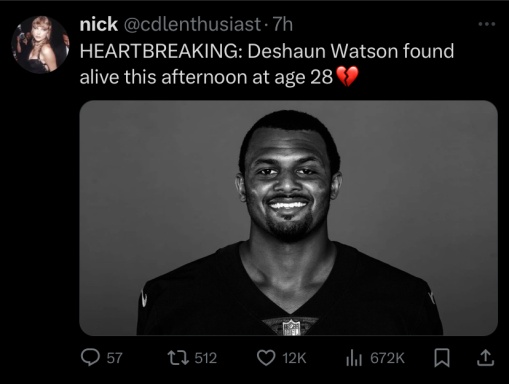Open the share upload arrow icon
Viewport: 509px width, 384px height.
485,358
